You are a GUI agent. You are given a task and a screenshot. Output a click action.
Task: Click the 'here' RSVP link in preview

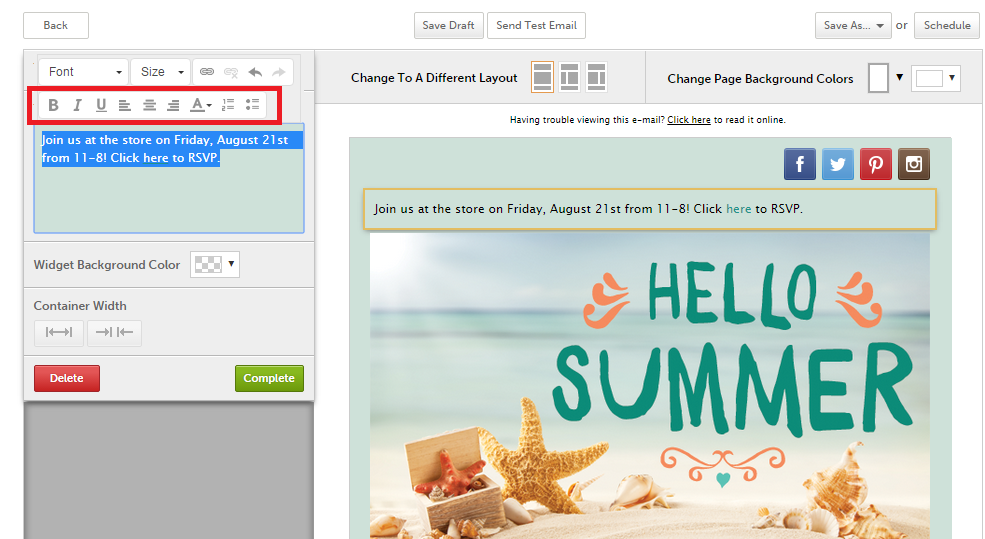point(738,209)
